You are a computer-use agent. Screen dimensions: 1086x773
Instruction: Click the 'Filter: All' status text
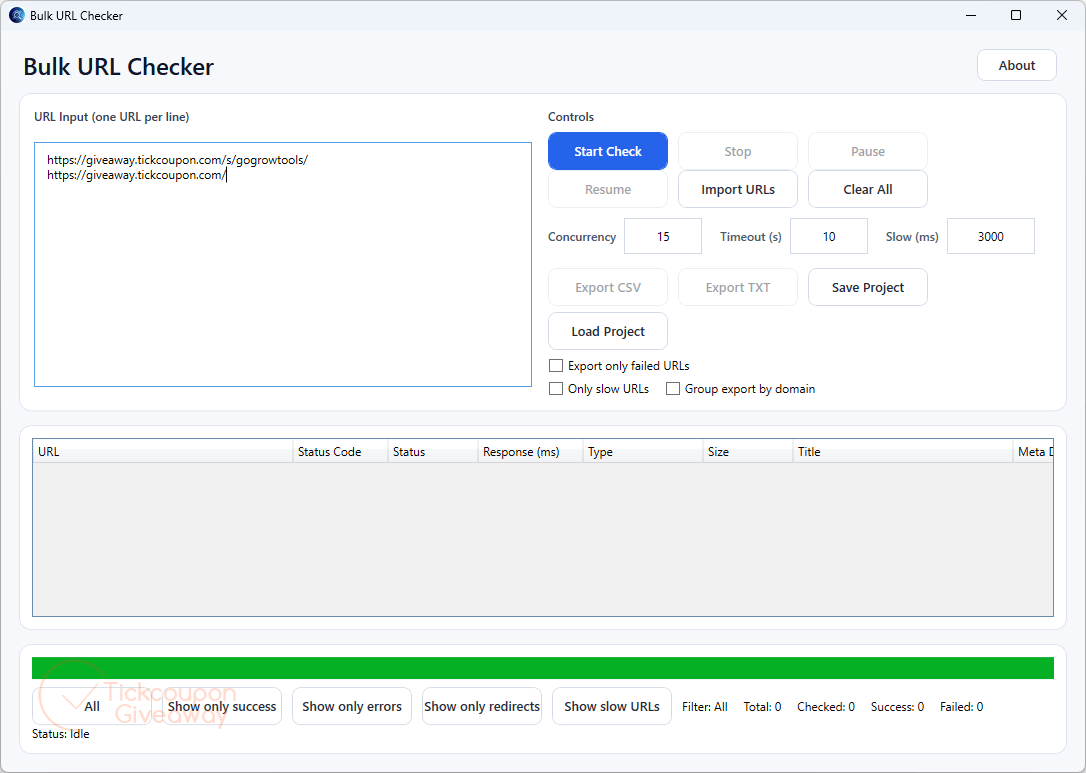point(704,707)
